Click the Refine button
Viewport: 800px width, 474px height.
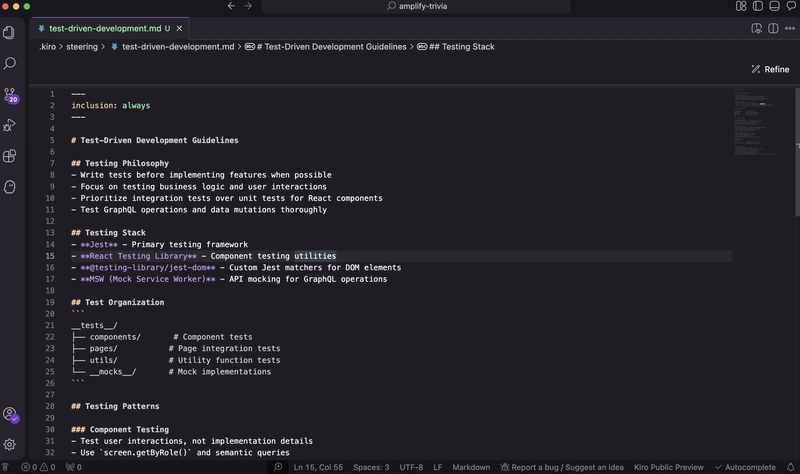770,69
